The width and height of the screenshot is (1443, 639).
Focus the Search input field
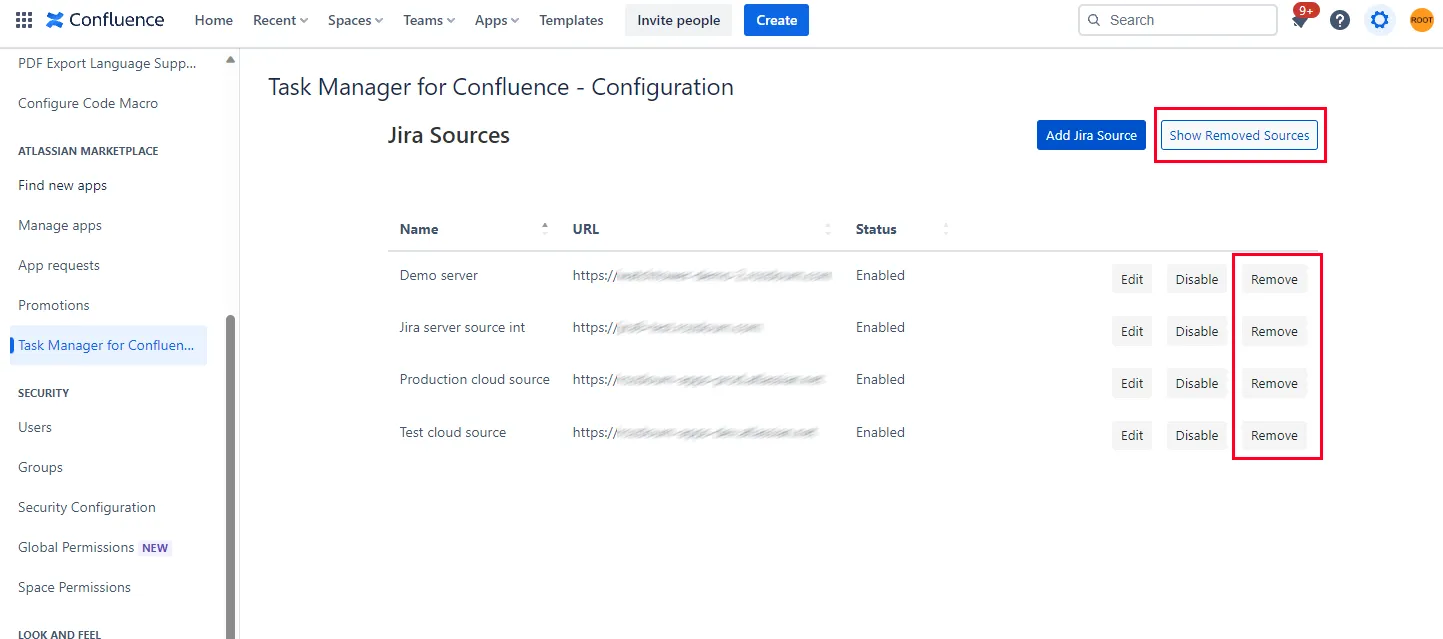click(x=1177, y=20)
